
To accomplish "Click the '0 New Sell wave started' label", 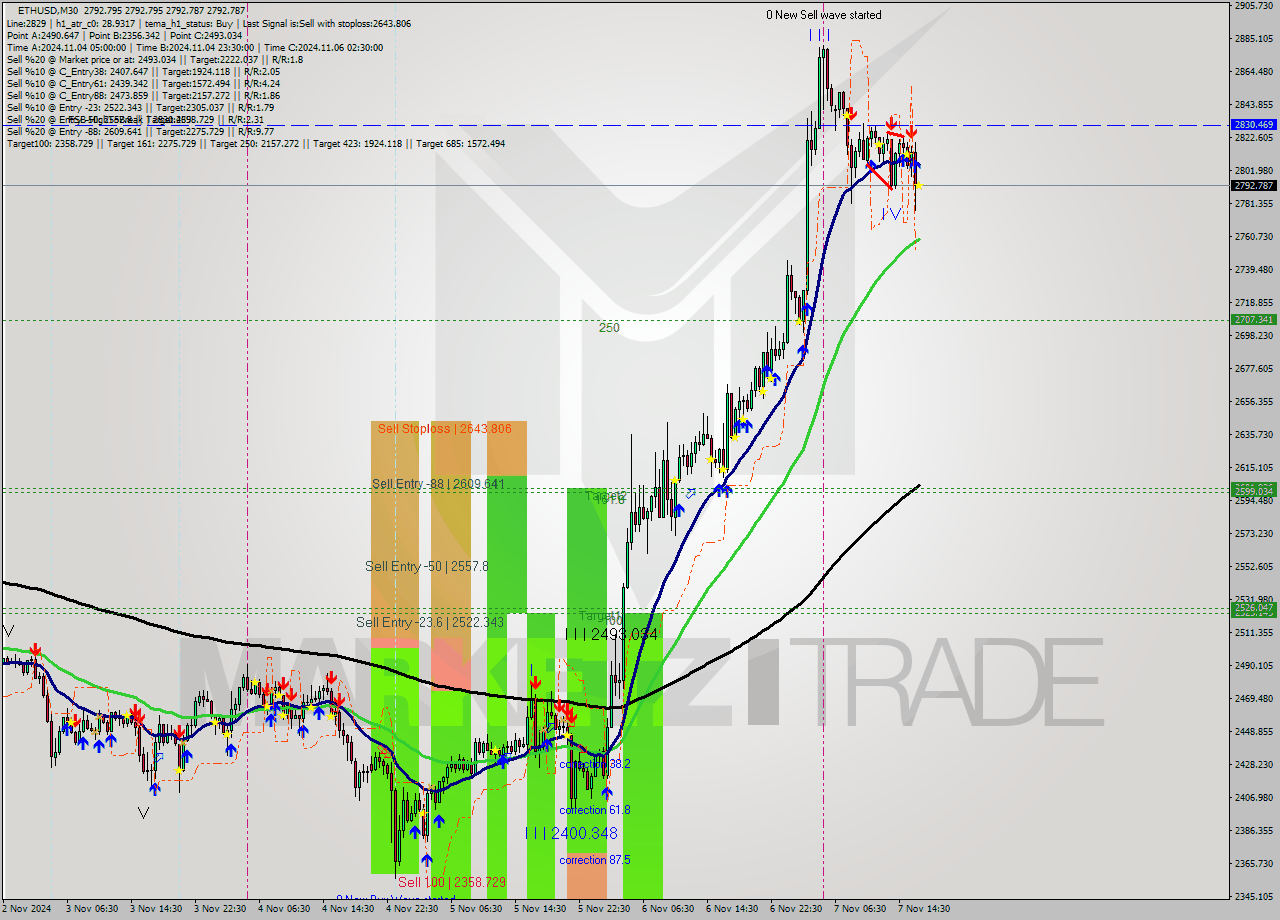I will pos(824,15).
